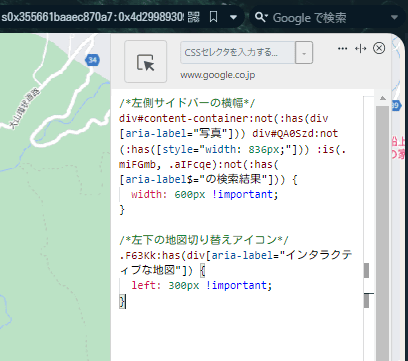The image size is (408, 361).
Task: Toggle panel side position icon
Action: pyautogui.click(x=361, y=49)
